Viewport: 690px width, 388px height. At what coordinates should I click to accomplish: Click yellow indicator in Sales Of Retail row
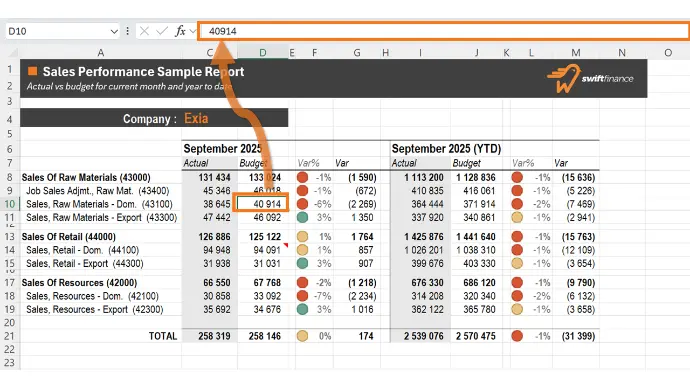click(302, 237)
